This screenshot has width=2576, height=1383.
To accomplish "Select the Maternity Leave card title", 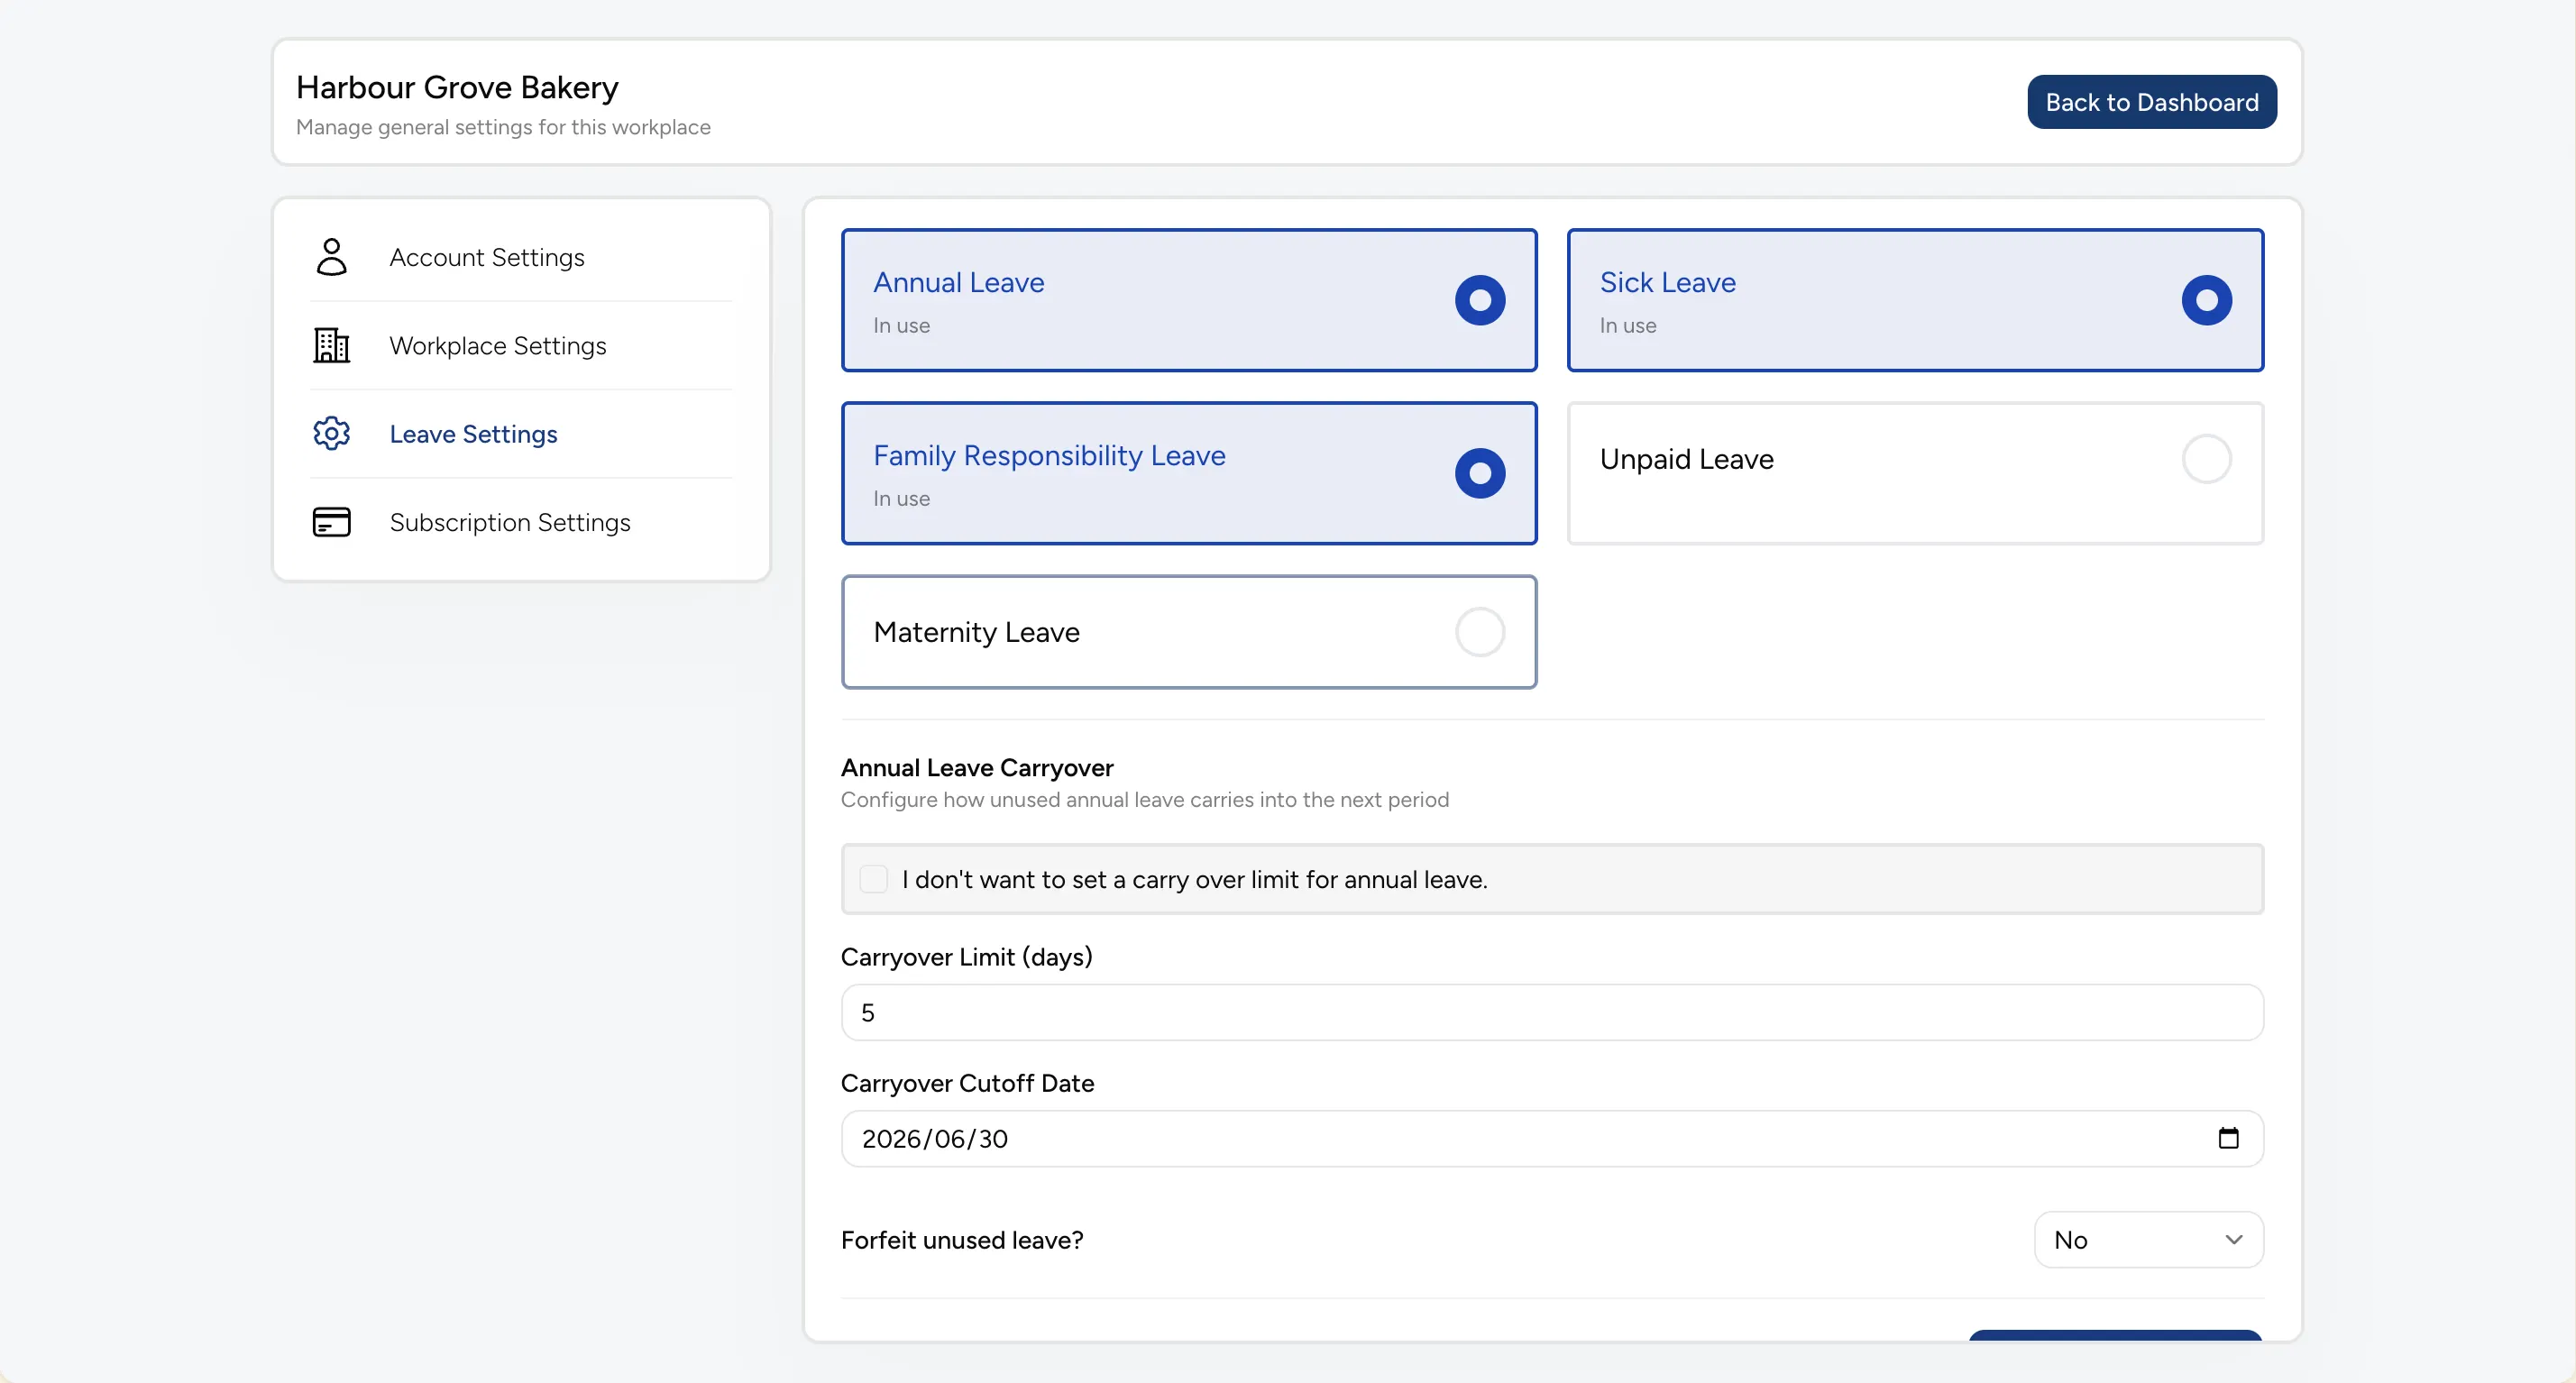I will click(976, 632).
